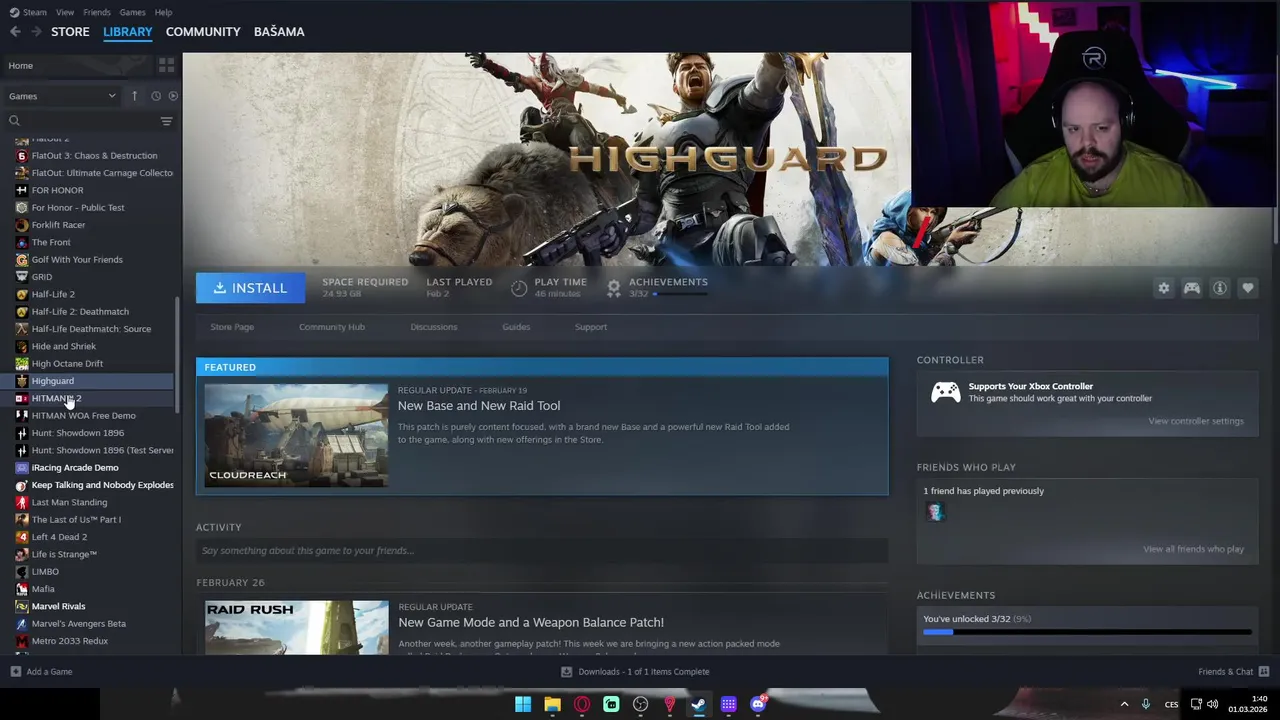Sort library list with the up-arrow icon
1280x720 pixels.
134,96
